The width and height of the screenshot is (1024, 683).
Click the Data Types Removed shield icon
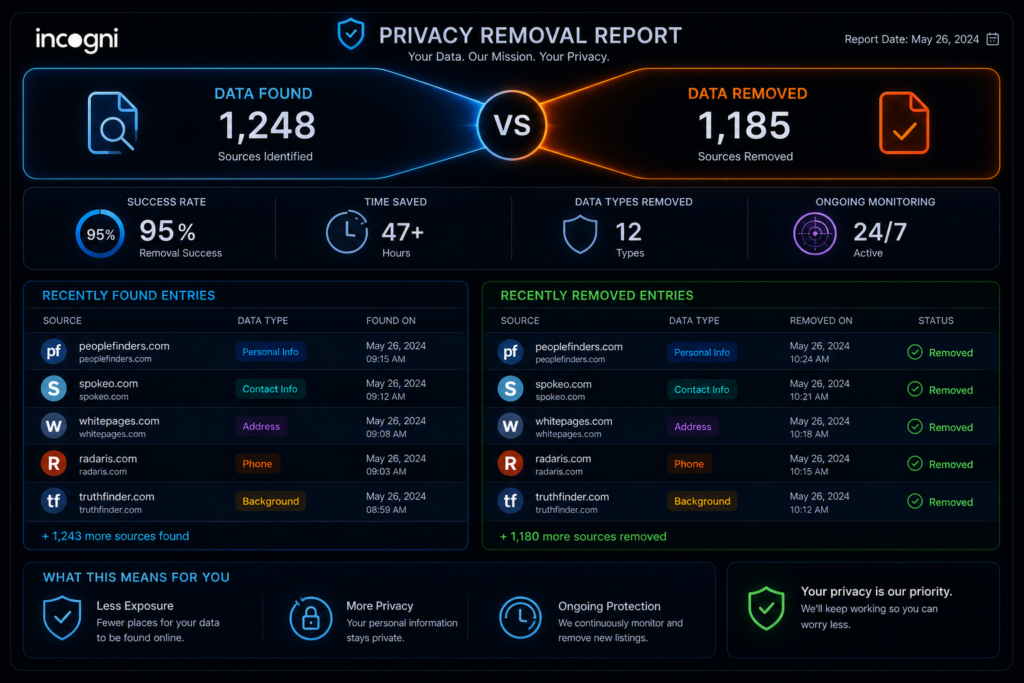click(580, 234)
